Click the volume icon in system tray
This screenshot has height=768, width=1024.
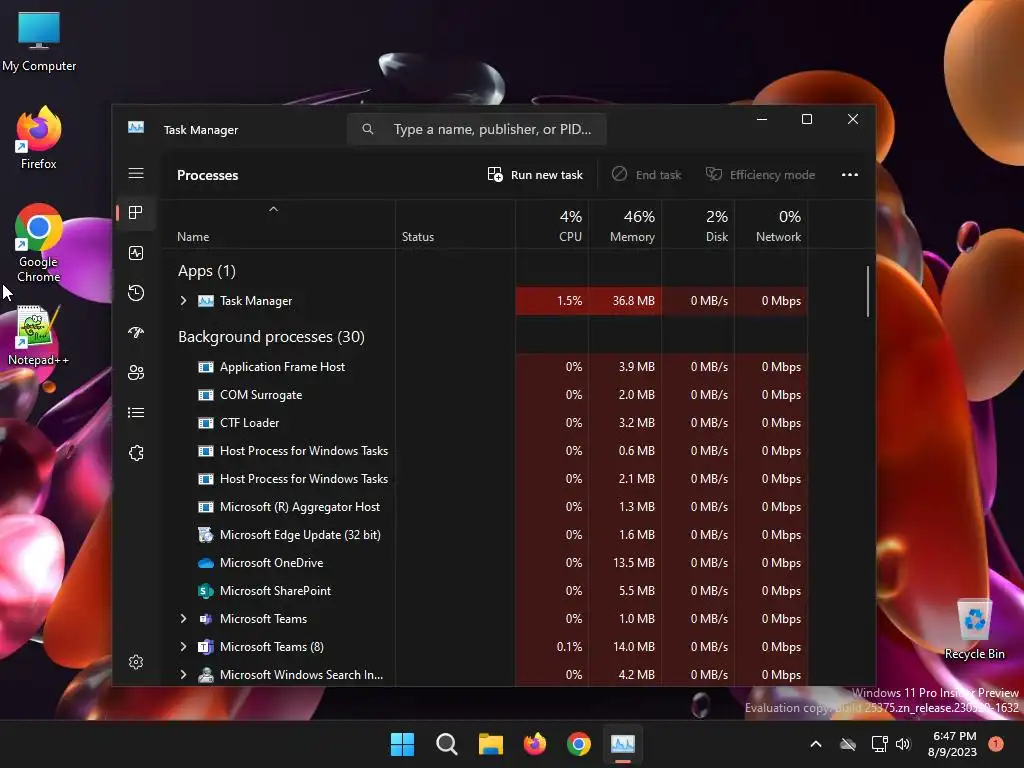pyautogui.click(x=903, y=744)
